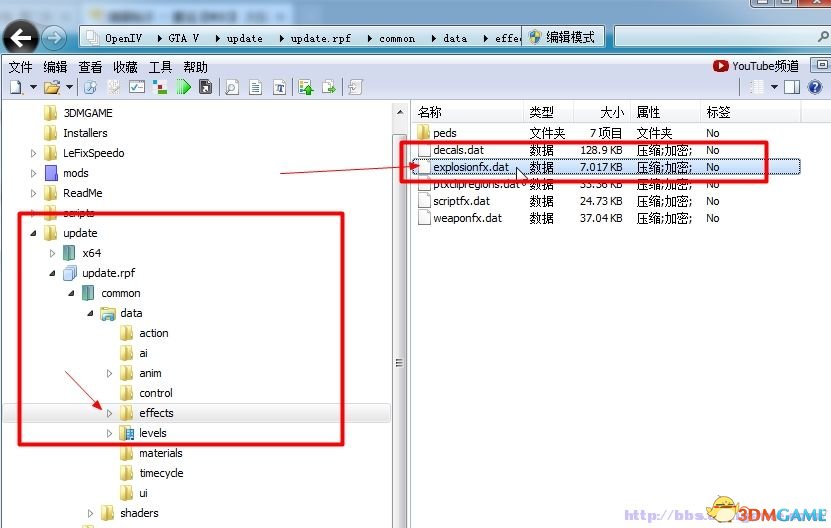
Task: Click the import green up-arrow icon
Action: pos(306,87)
